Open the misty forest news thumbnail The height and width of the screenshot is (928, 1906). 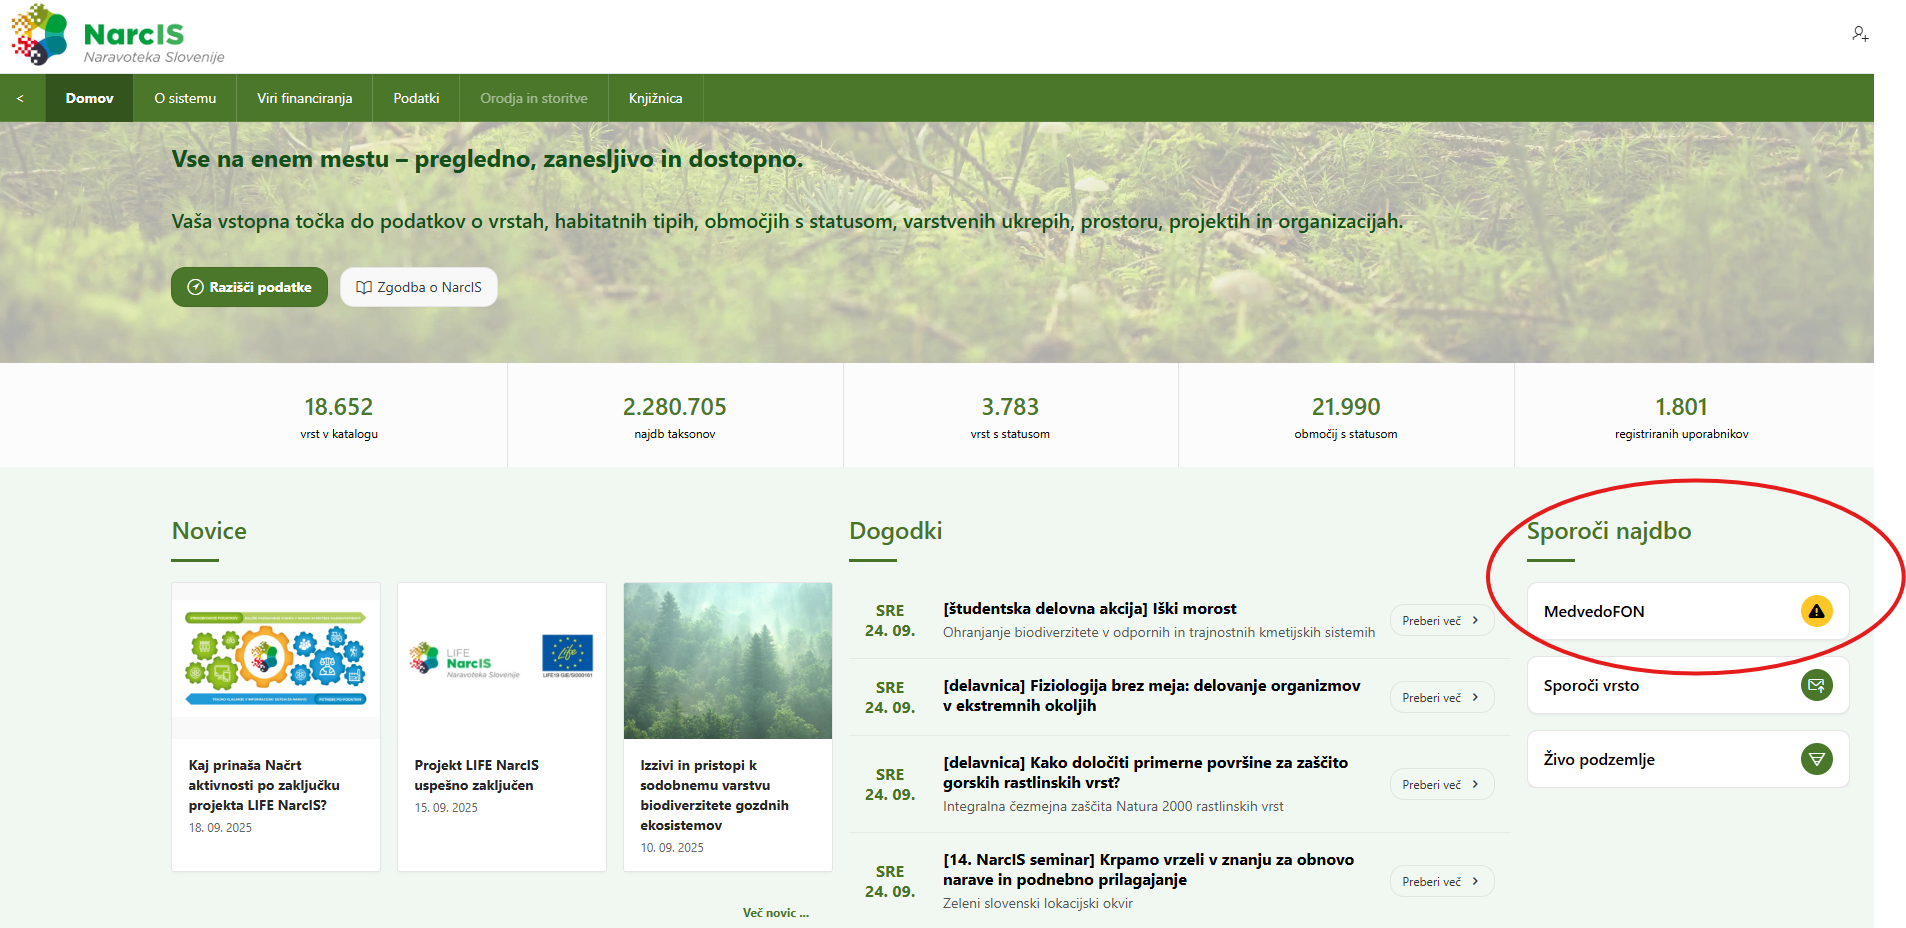727,661
